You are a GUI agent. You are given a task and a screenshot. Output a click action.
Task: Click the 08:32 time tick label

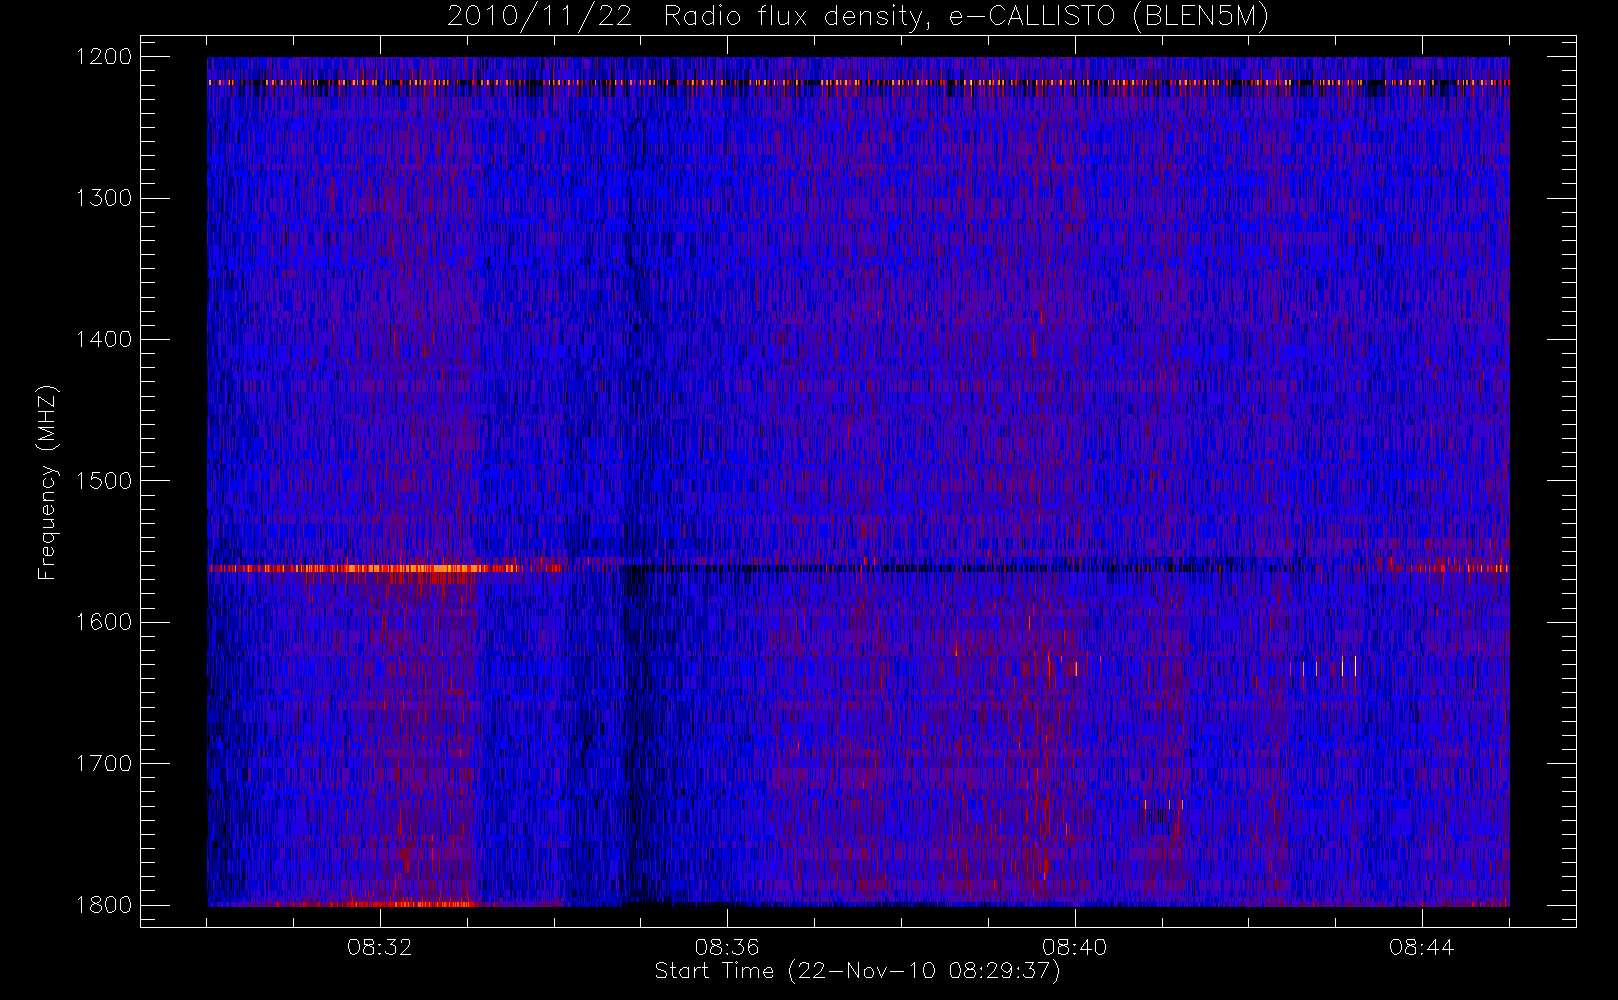pos(380,947)
